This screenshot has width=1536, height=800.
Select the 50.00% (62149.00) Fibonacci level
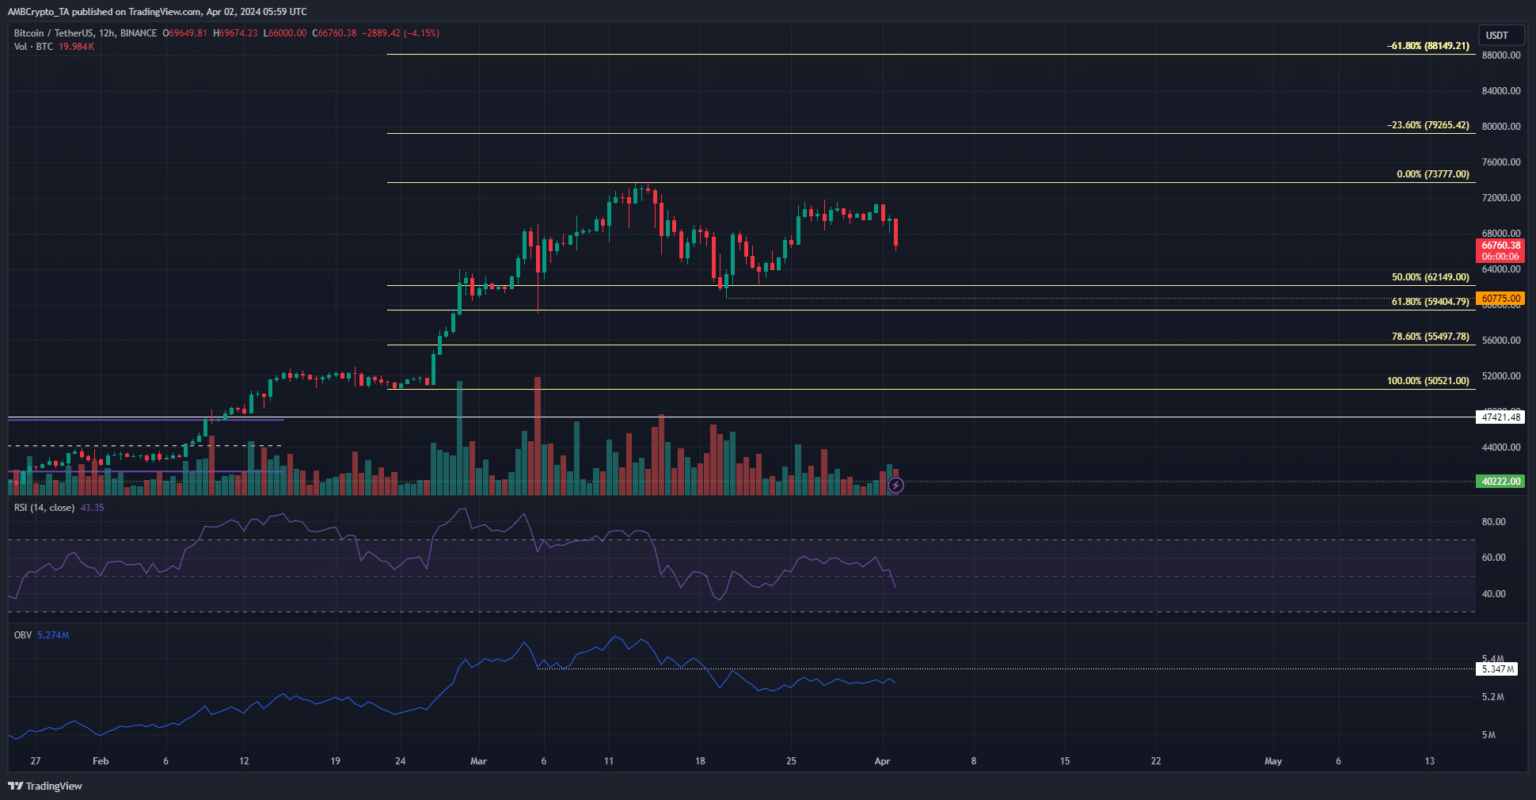point(1428,277)
